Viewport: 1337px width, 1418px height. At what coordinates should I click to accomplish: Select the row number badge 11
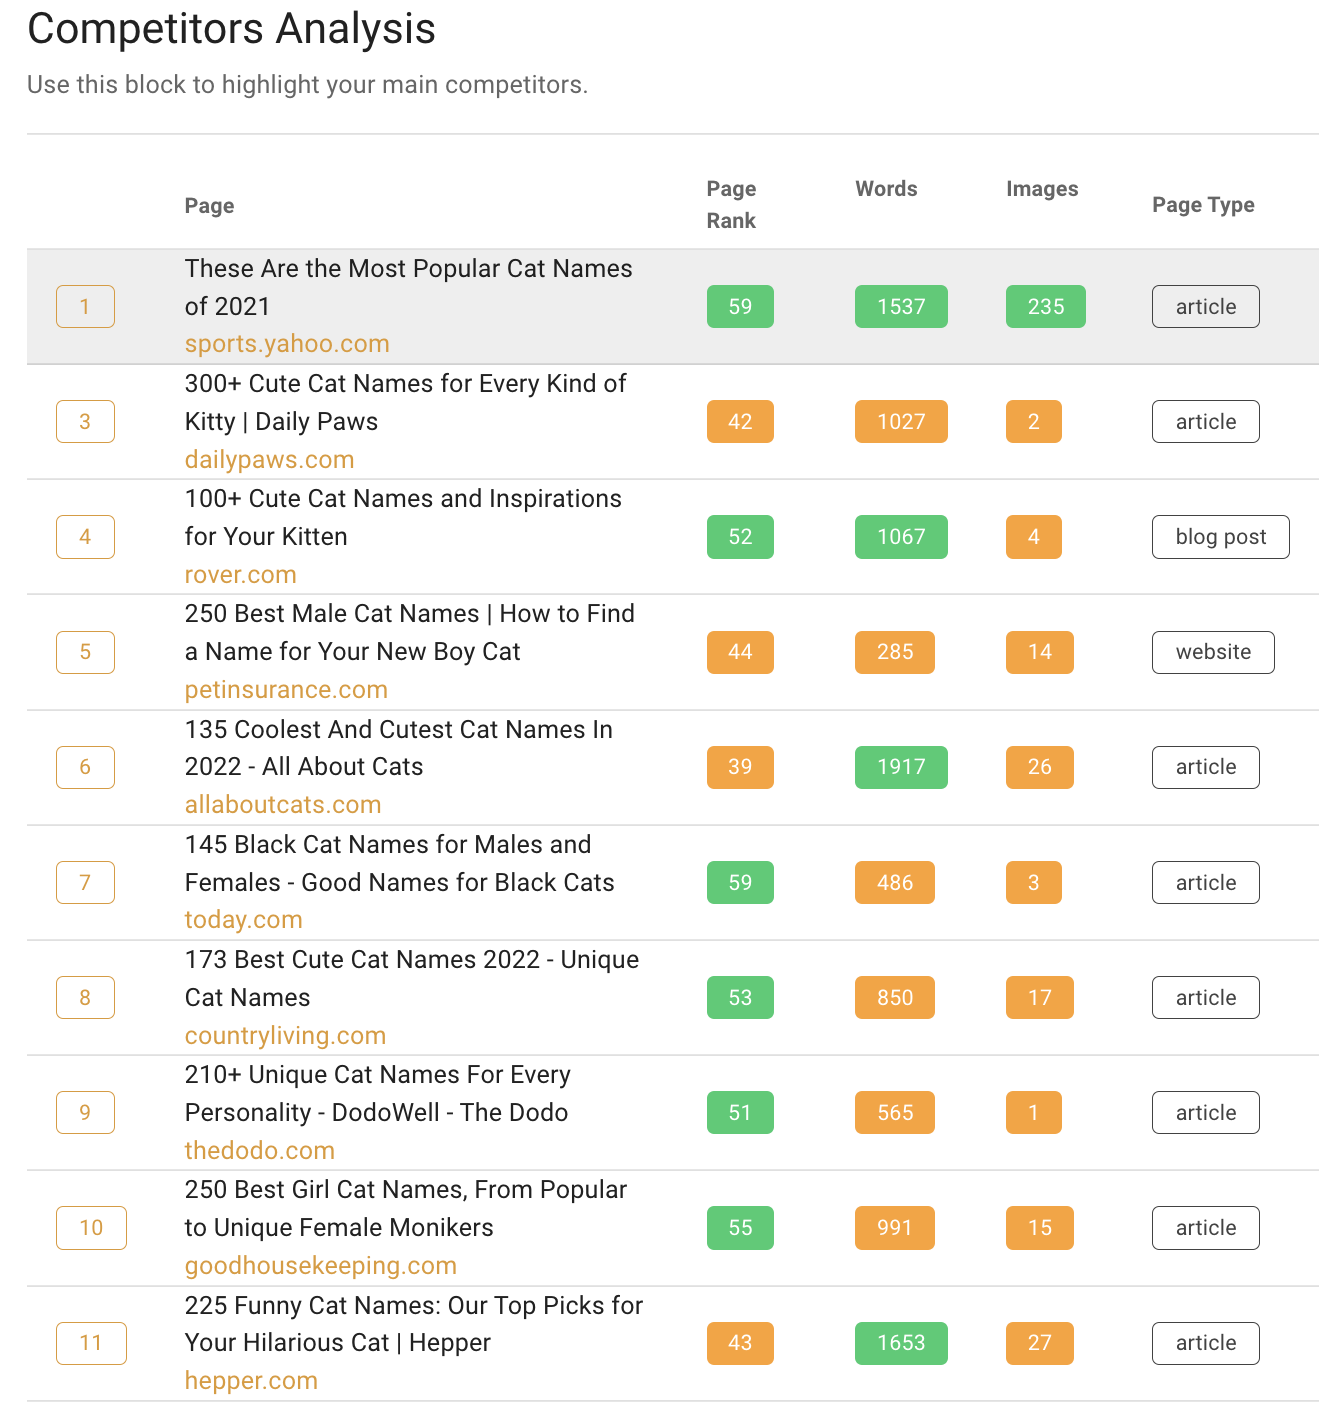click(91, 1343)
